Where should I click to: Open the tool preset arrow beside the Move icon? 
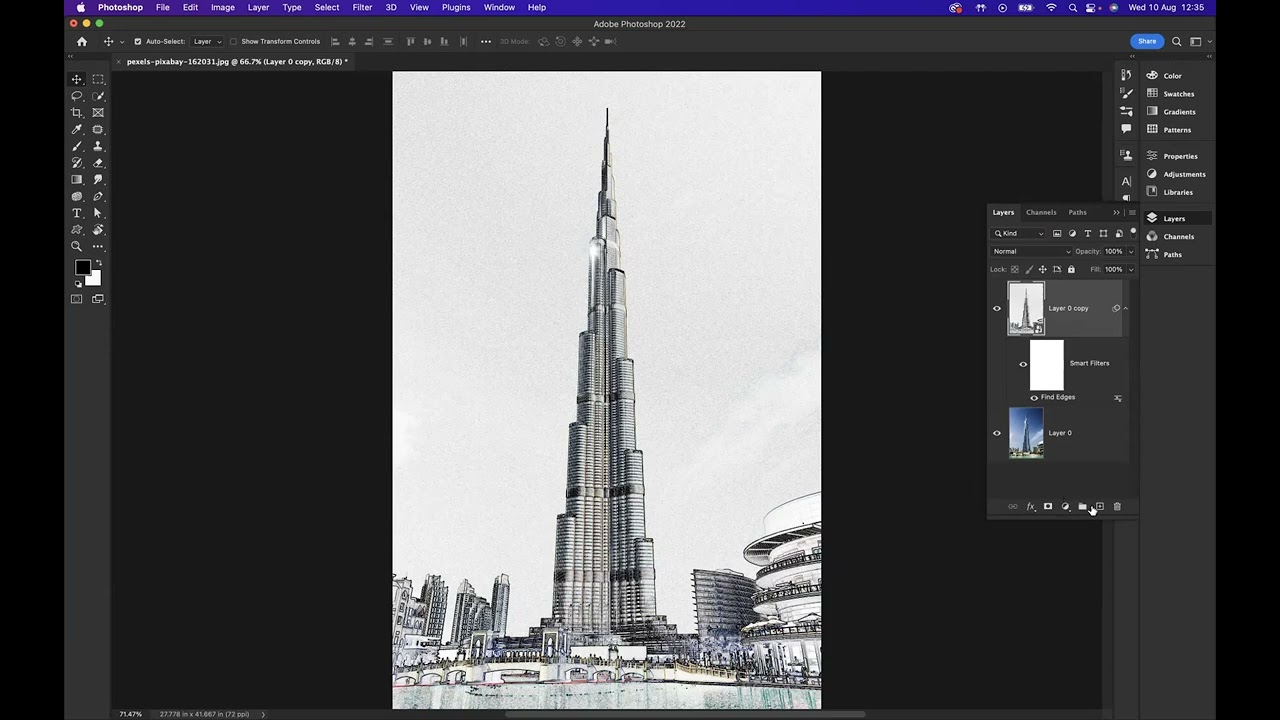123,41
